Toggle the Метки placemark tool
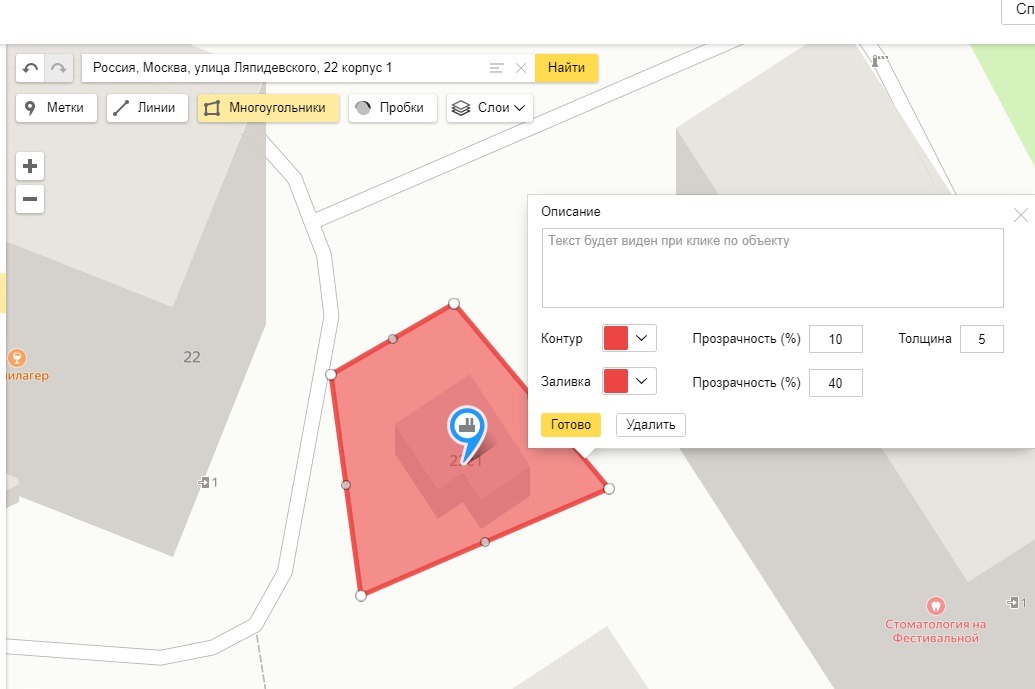 (x=57, y=108)
